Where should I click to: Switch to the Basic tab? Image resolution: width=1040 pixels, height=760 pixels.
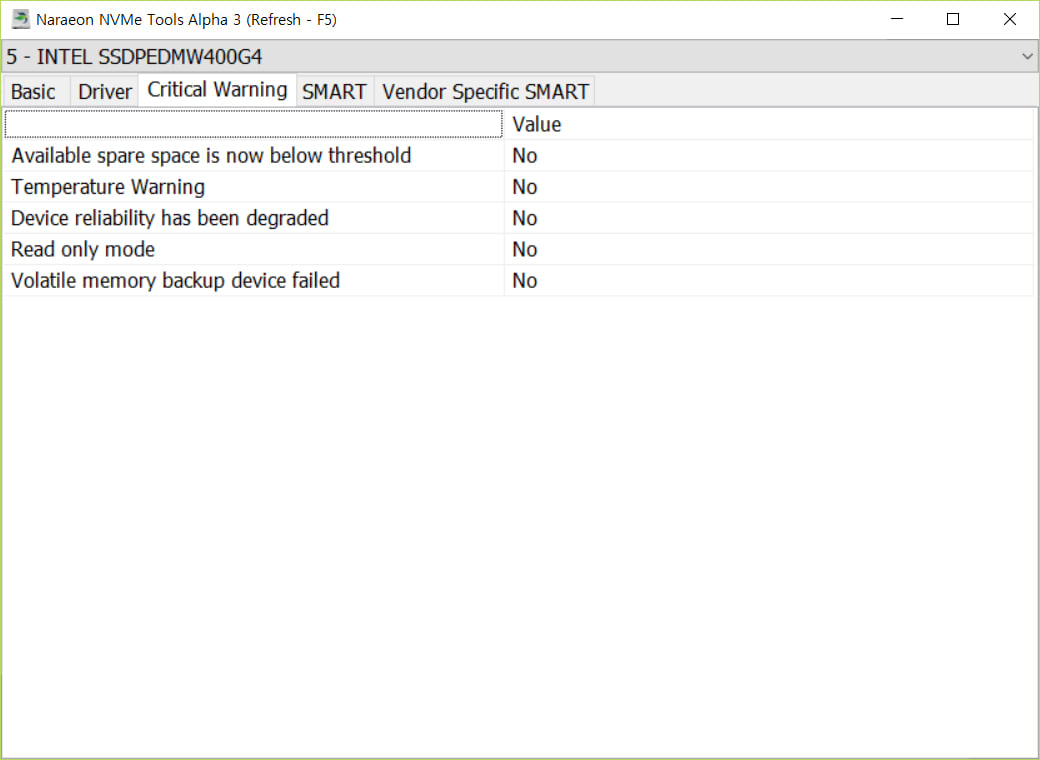(34, 92)
